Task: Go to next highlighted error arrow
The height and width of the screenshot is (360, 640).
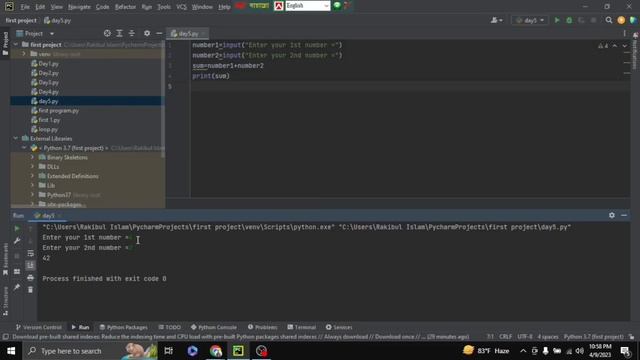Action: [x=624, y=46]
